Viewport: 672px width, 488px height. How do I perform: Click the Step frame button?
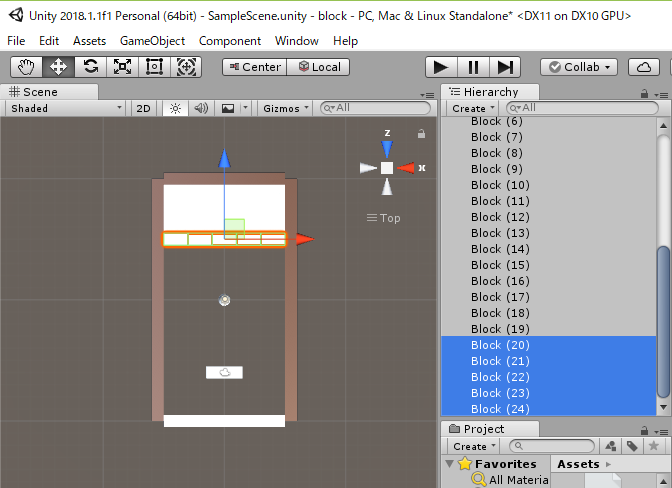coord(505,67)
